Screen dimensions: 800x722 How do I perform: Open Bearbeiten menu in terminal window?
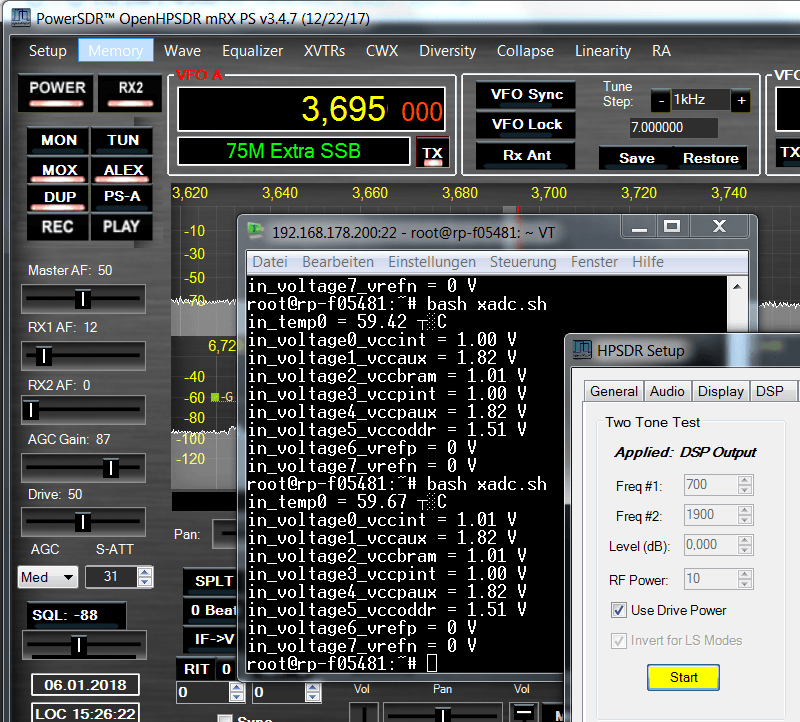click(338, 262)
